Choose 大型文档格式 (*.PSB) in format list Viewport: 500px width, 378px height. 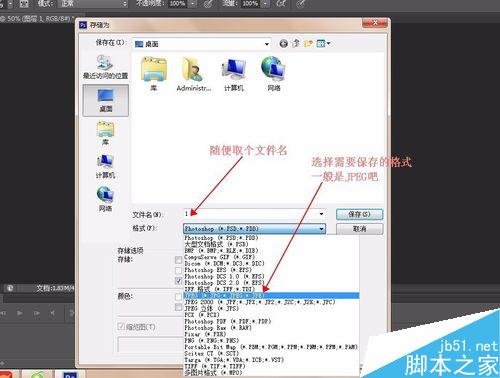(x=271, y=244)
